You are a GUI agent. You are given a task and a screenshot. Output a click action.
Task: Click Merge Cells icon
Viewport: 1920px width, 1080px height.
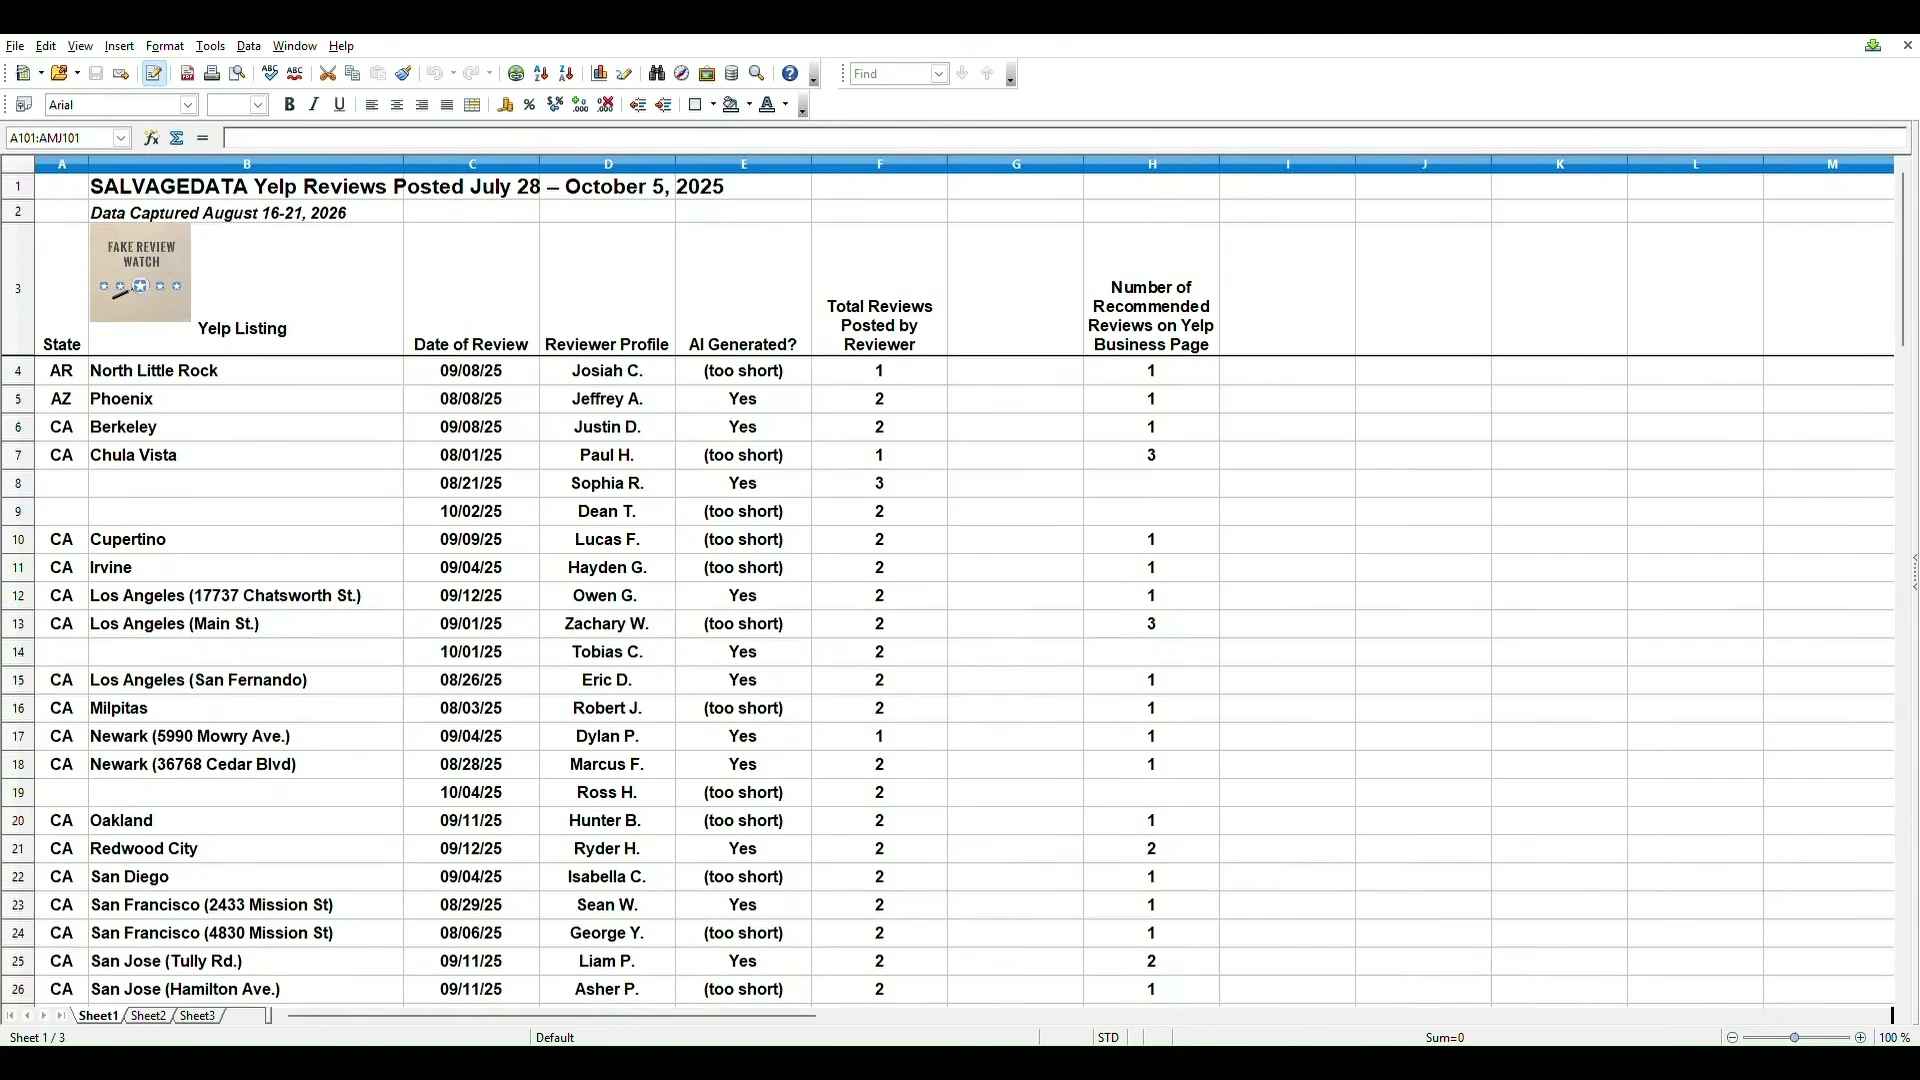[x=472, y=105]
